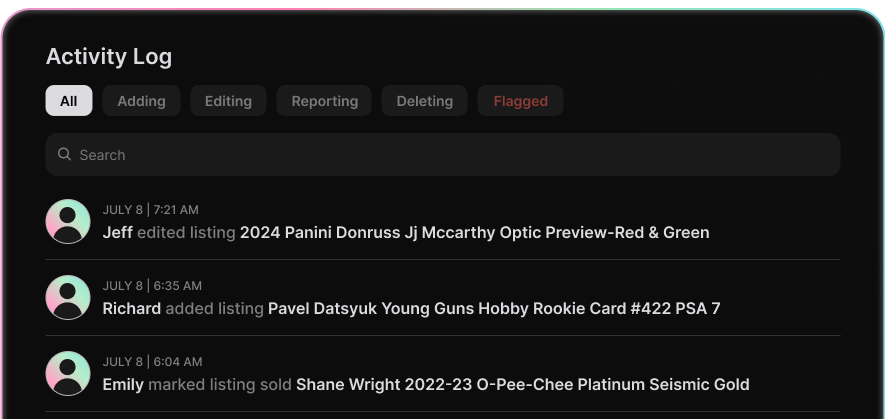Select the All filter tab
The image size is (885, 419).
[x=69, y=101]
